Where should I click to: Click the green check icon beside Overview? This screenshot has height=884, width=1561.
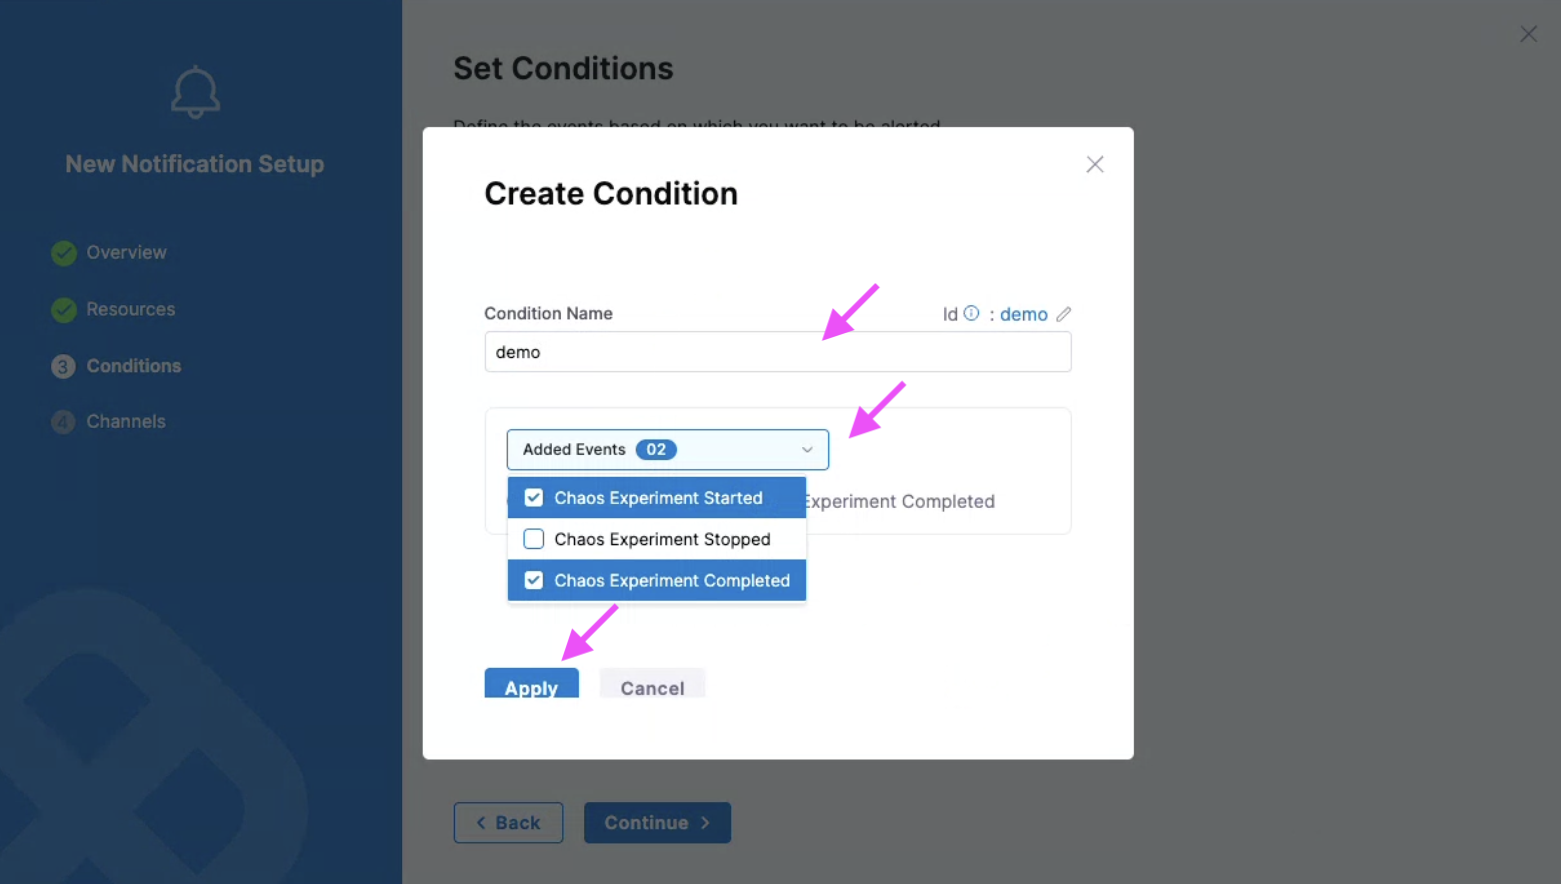(x=64, y=253)
